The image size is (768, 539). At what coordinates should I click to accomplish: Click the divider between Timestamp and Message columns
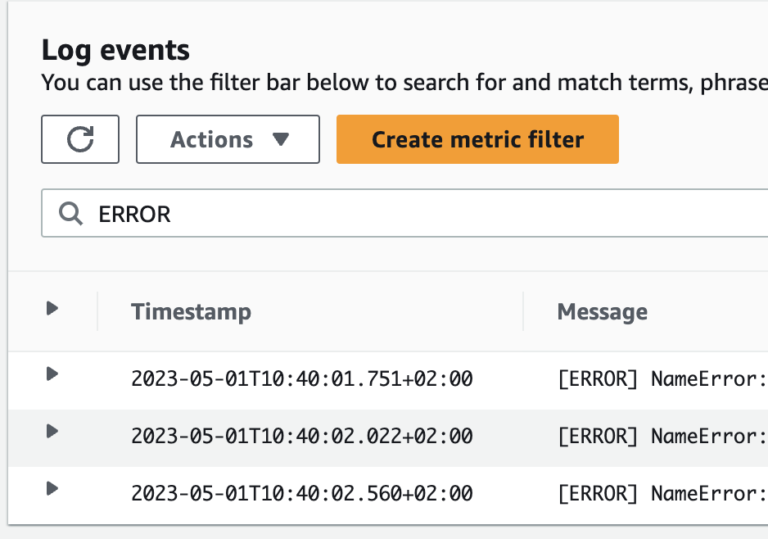click(523, 311)
